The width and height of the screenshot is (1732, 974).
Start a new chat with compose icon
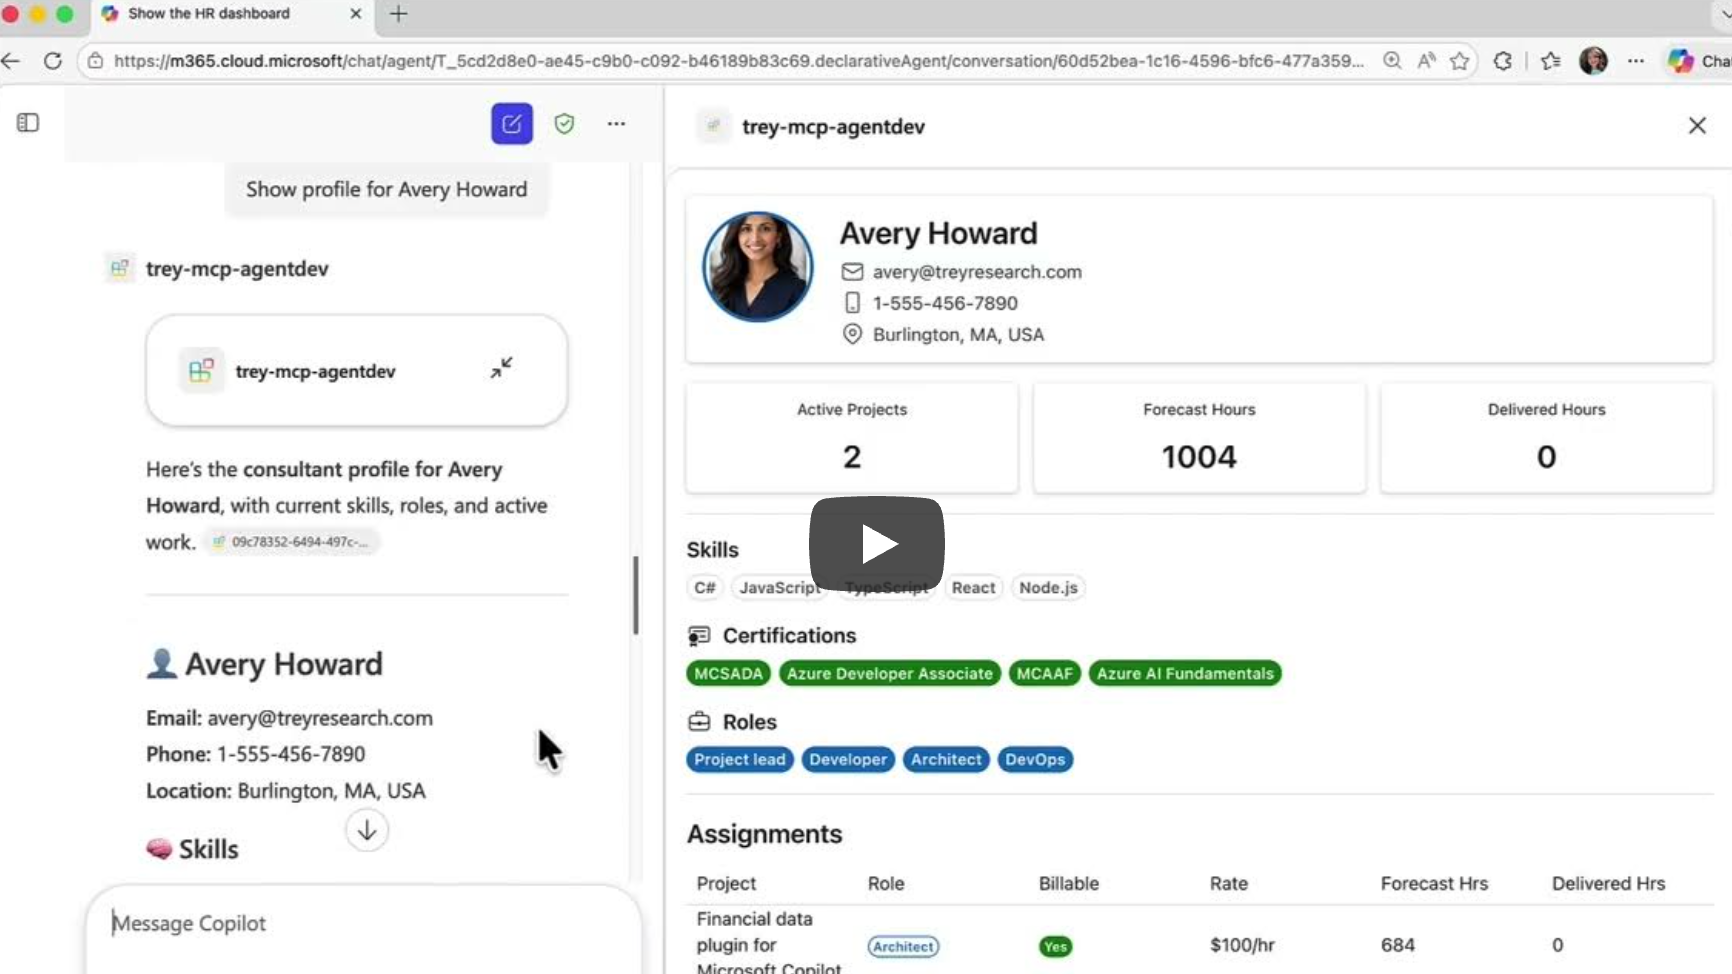[x=511, y=124]
